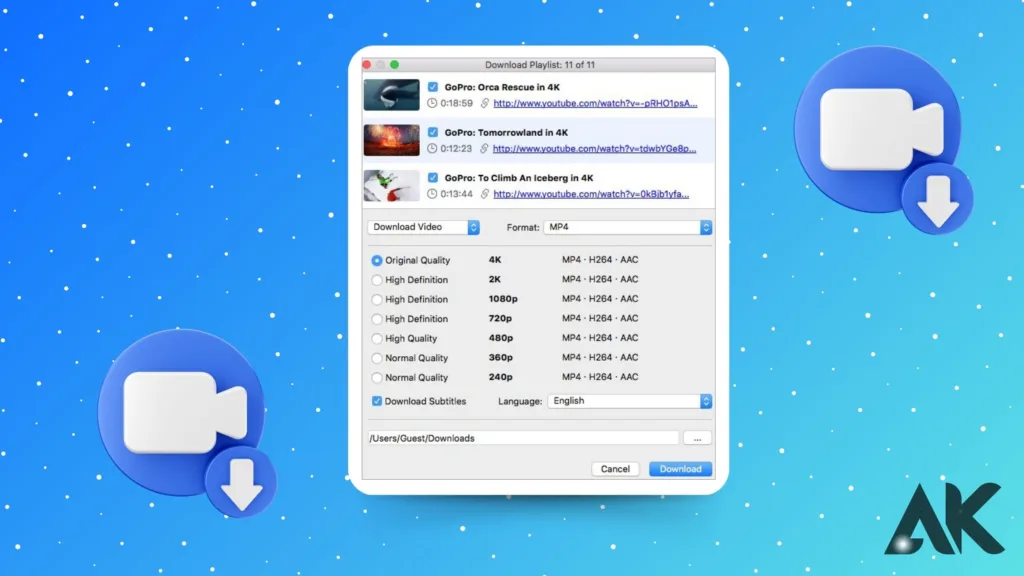Viewport: 1024px width, 576px height.
Task: Choose the 240p Normal Quality radio option
Action: pyautogui.click(x=377, y=378)
